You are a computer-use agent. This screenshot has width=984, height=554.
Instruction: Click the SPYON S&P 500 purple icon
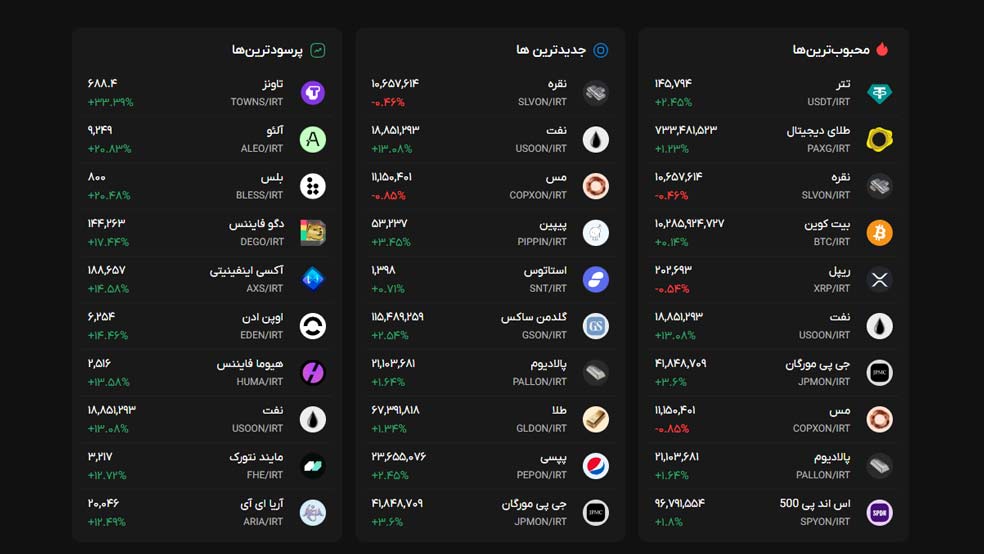point(879,513)
